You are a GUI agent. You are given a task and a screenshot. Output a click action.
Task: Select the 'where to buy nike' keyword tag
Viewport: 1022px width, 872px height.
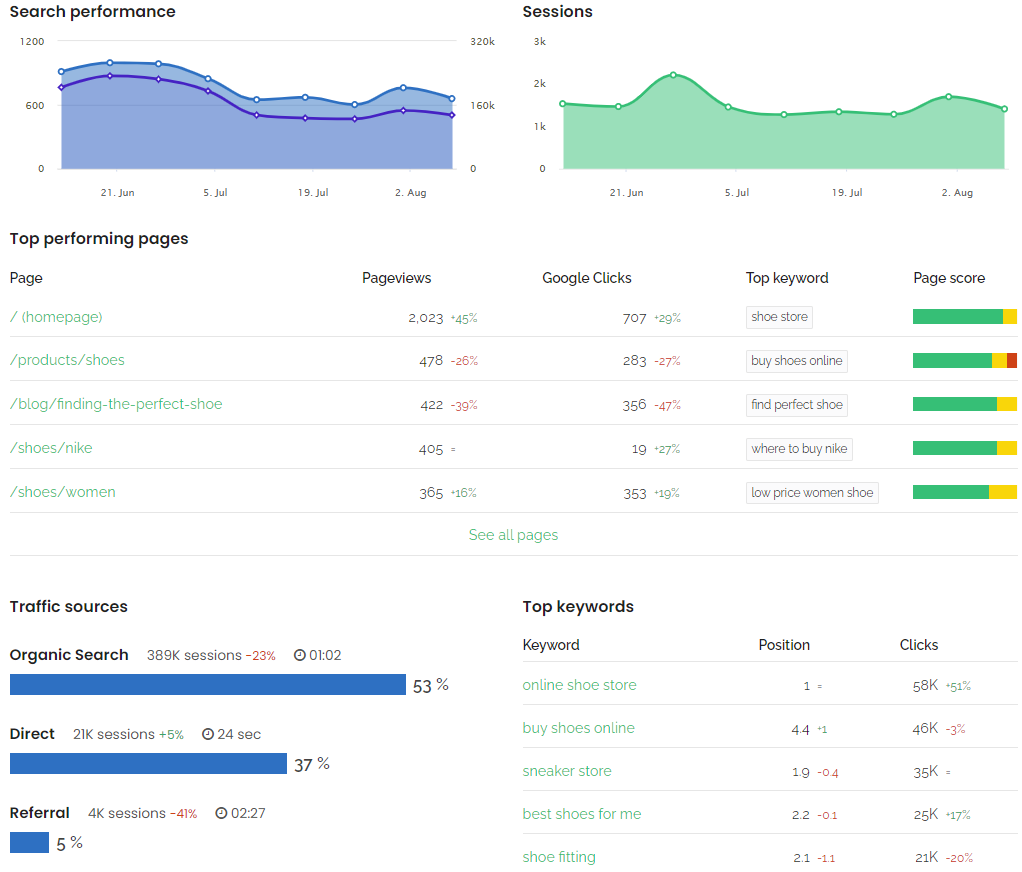(x=799, y=449)
